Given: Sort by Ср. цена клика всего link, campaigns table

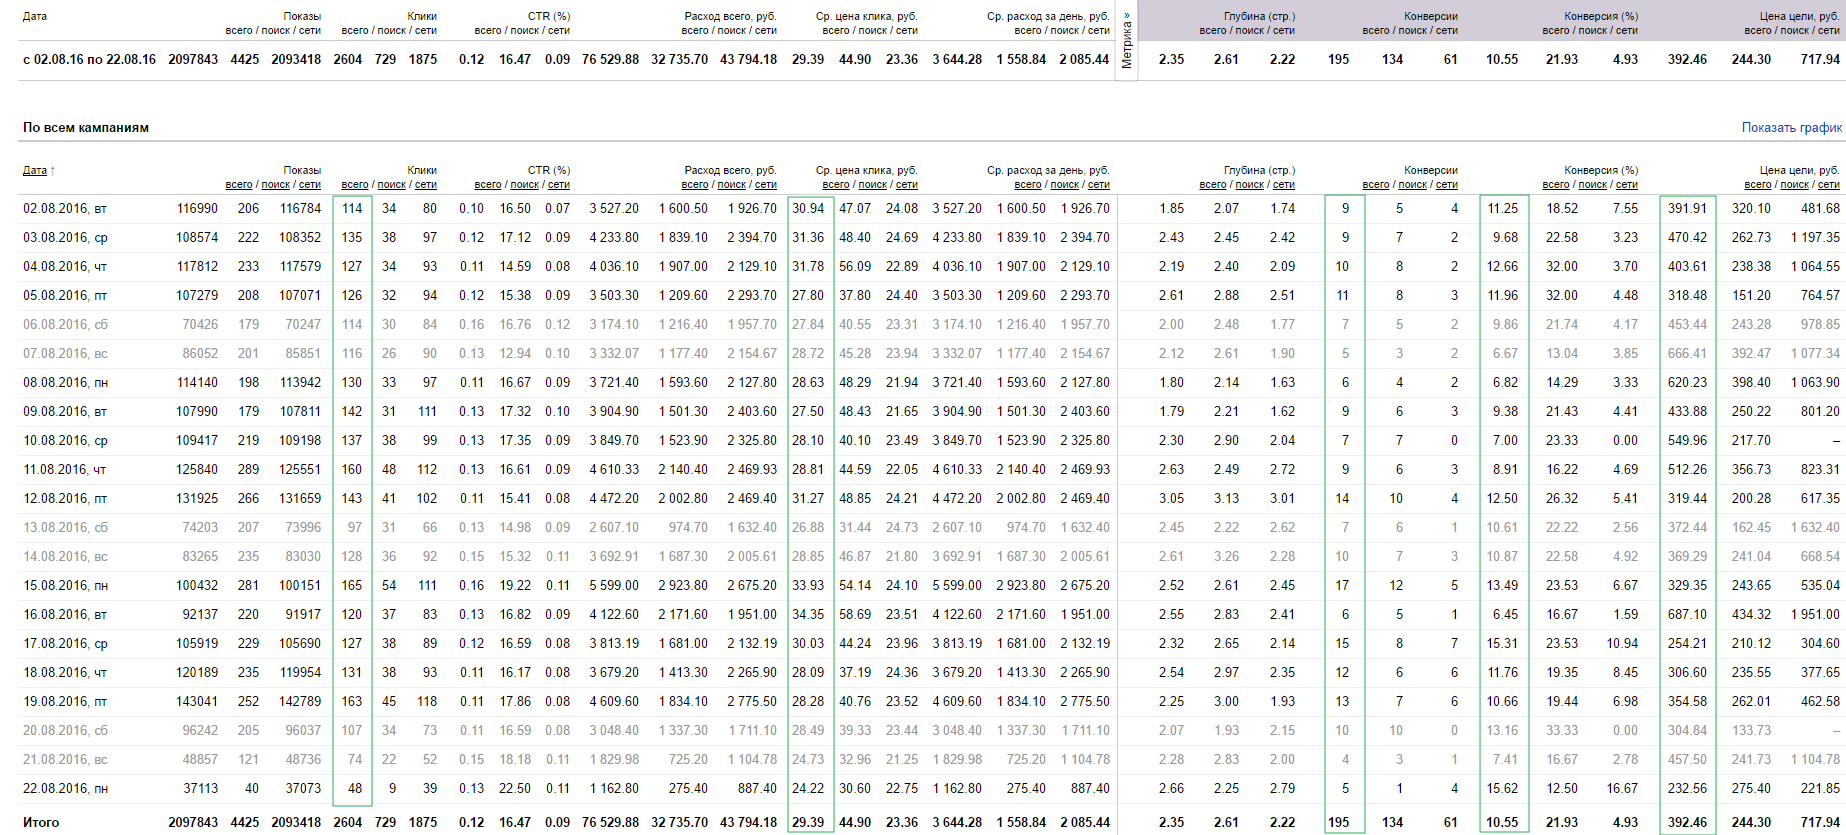Looking at the screenshot, I should (x=836, y=185).
